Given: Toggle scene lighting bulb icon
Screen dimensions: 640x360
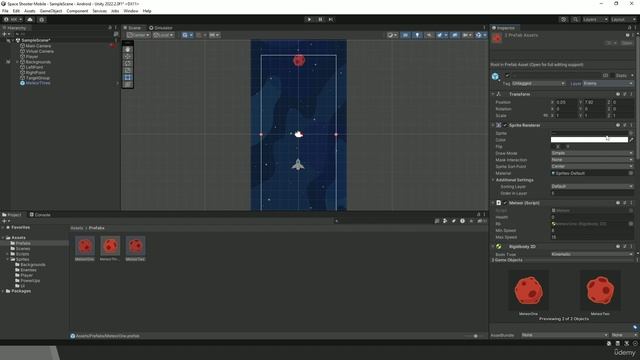Looking at the screenshot, I should [417, 35].
